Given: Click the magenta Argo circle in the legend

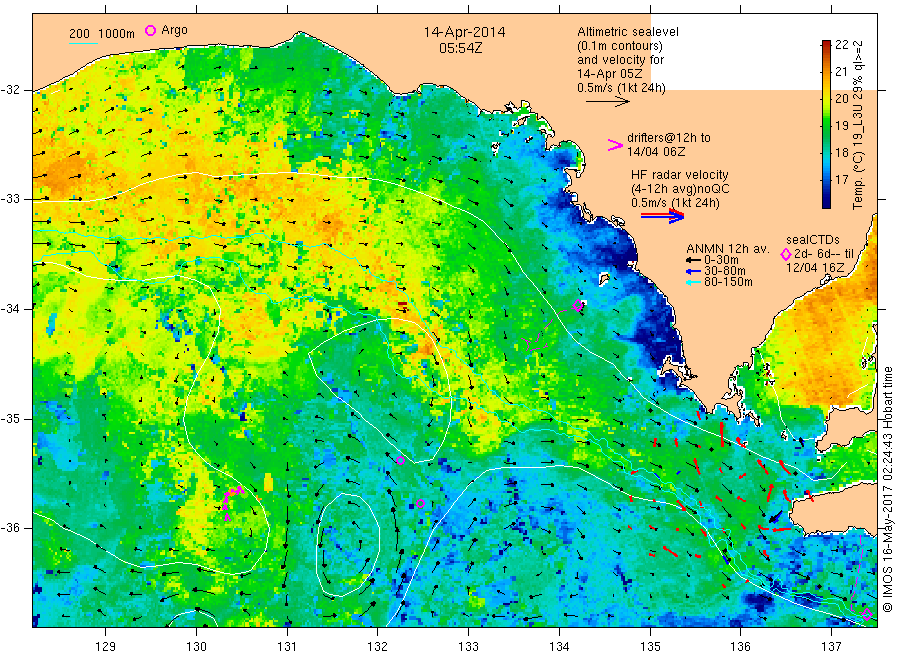Looking at the screenshot, I should [150, 31].
